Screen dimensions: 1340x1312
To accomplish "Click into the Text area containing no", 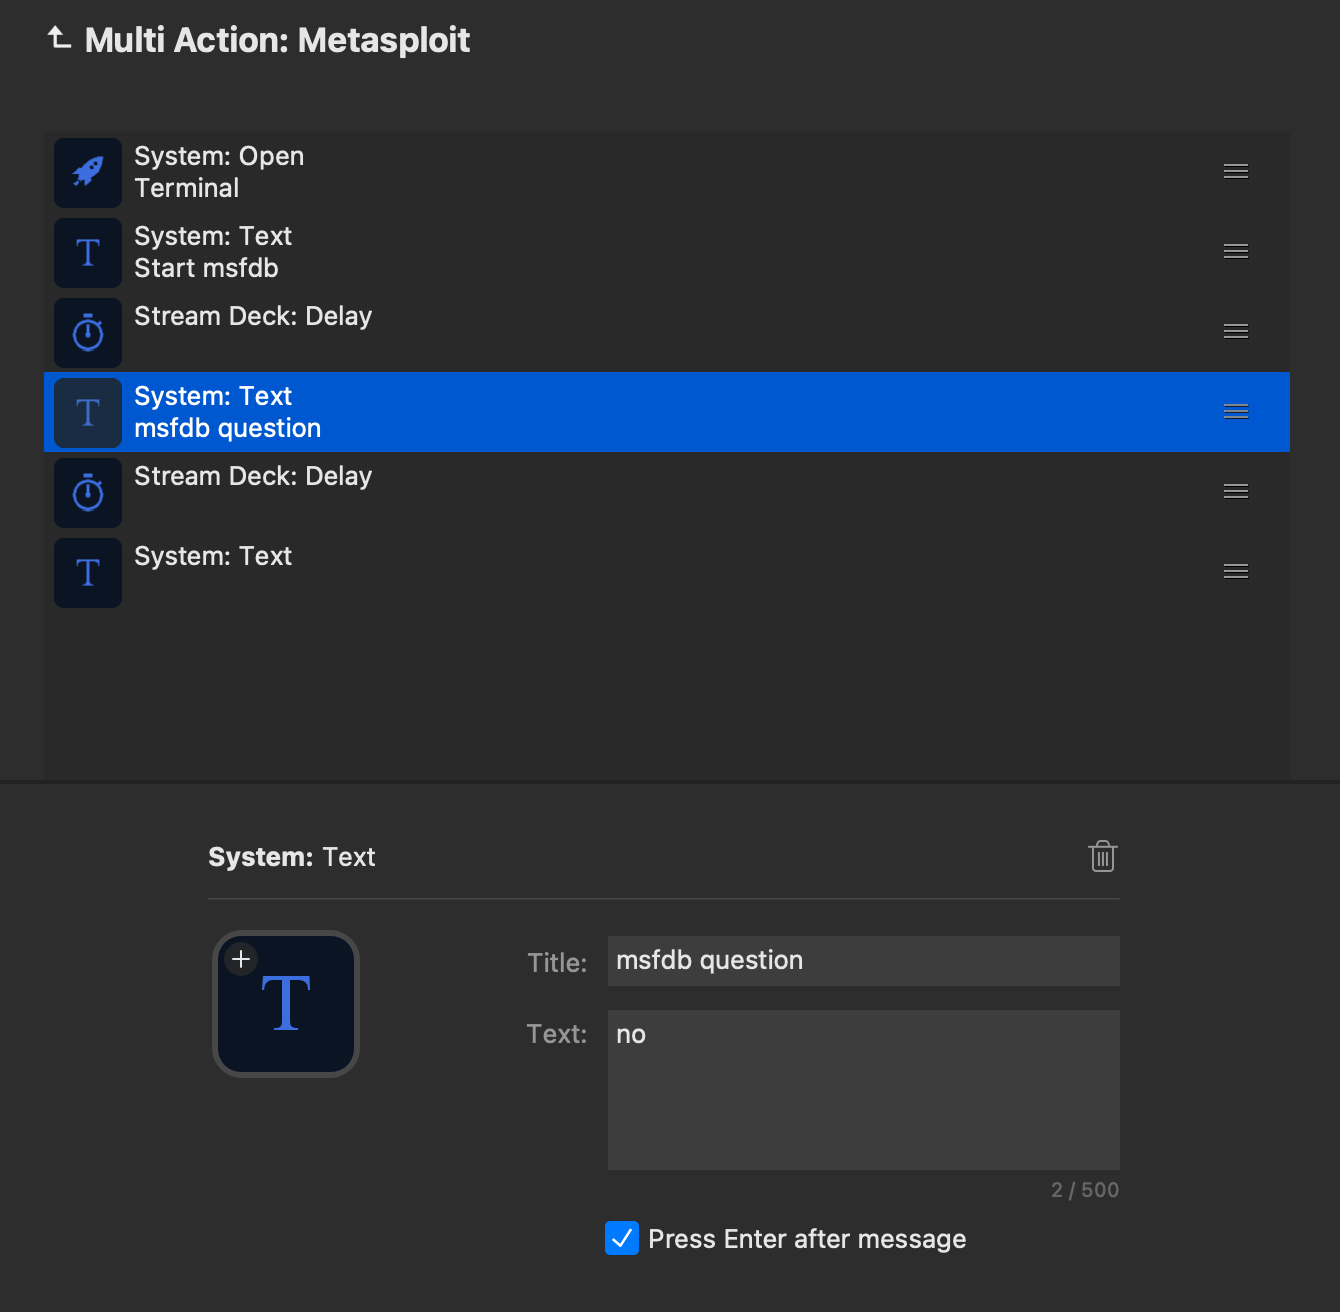I will 862,1089.
